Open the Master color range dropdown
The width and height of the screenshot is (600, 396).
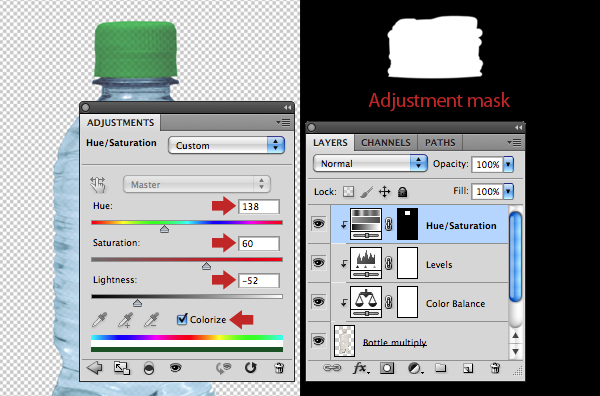pos(197,184)
